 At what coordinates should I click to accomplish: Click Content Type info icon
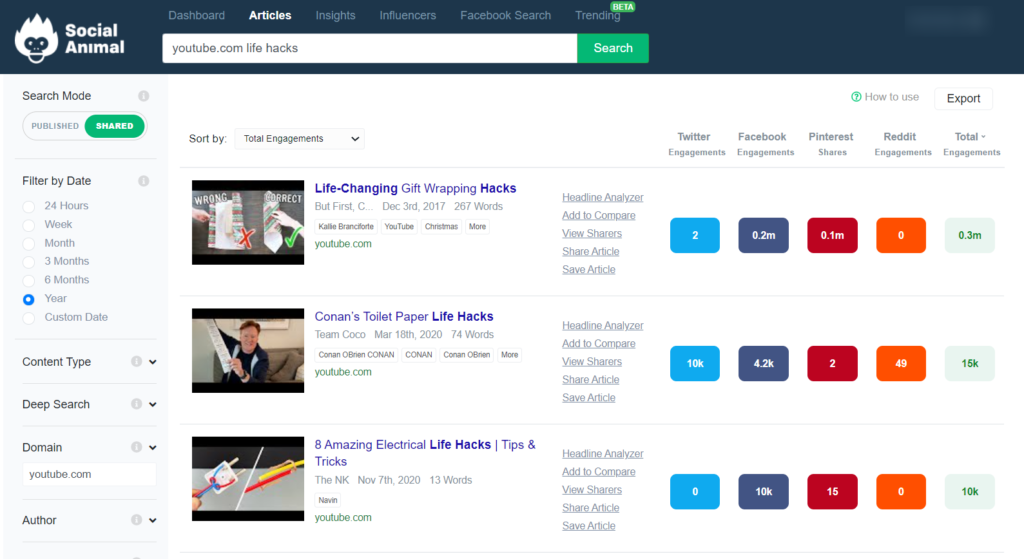point(136,361)
